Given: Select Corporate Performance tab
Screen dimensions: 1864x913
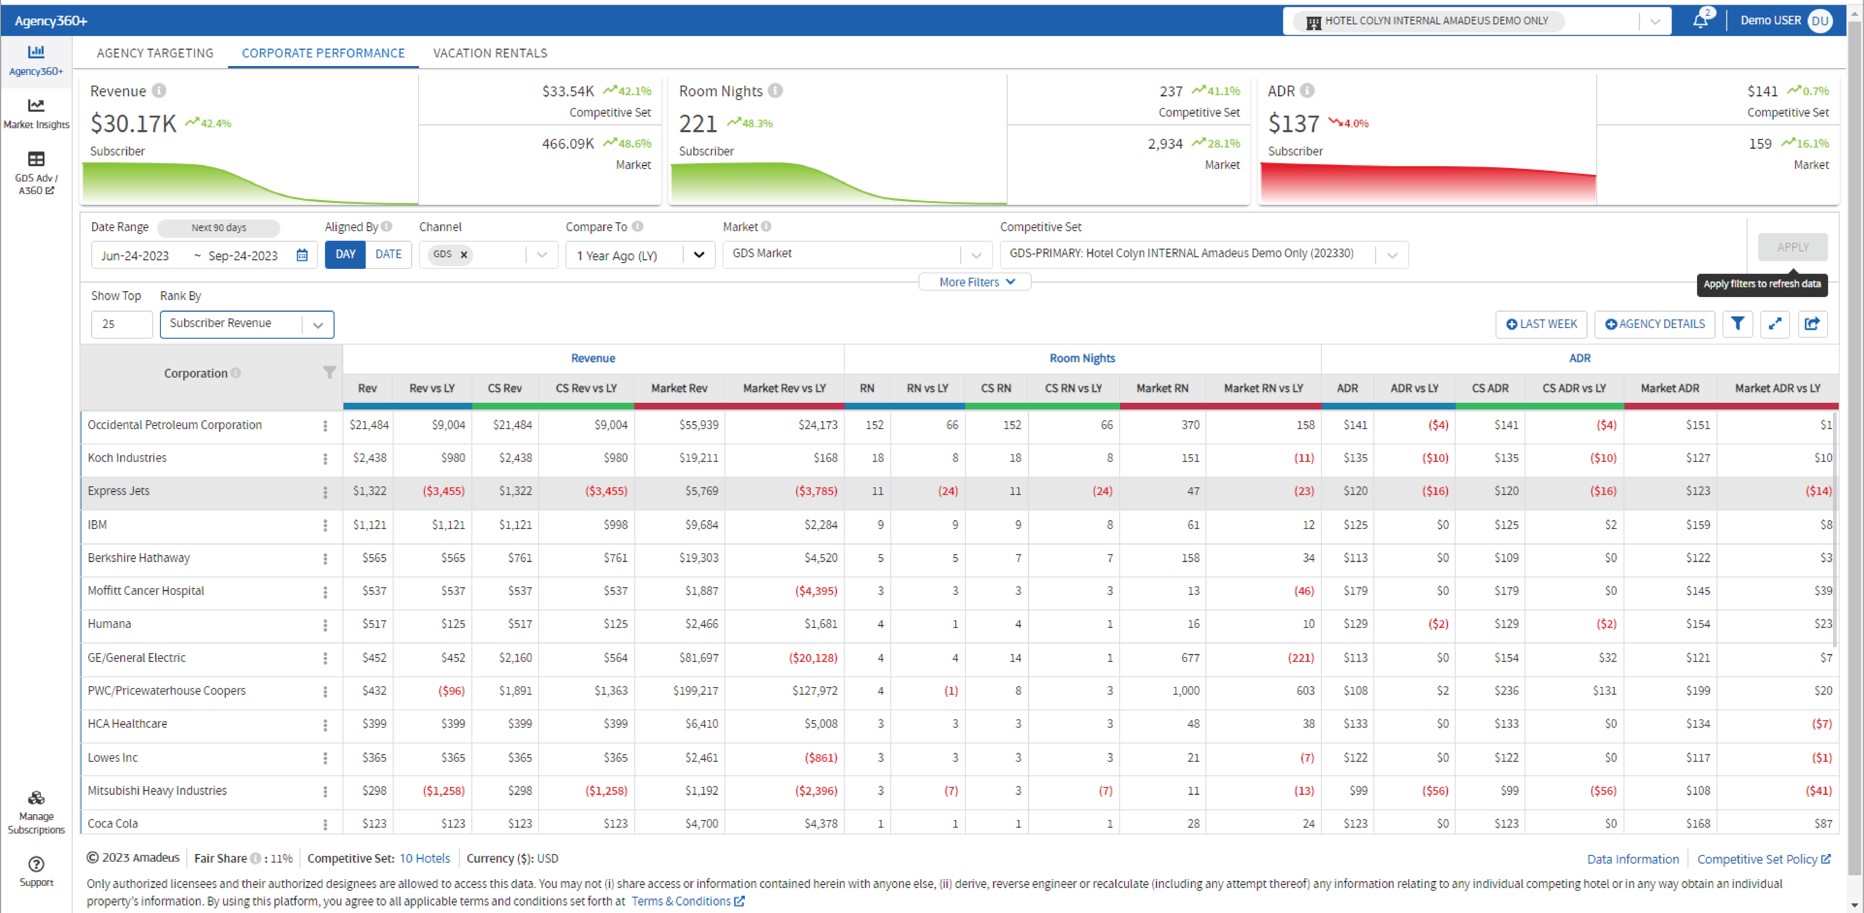Looking at the screenshot, I should point(323,53).
